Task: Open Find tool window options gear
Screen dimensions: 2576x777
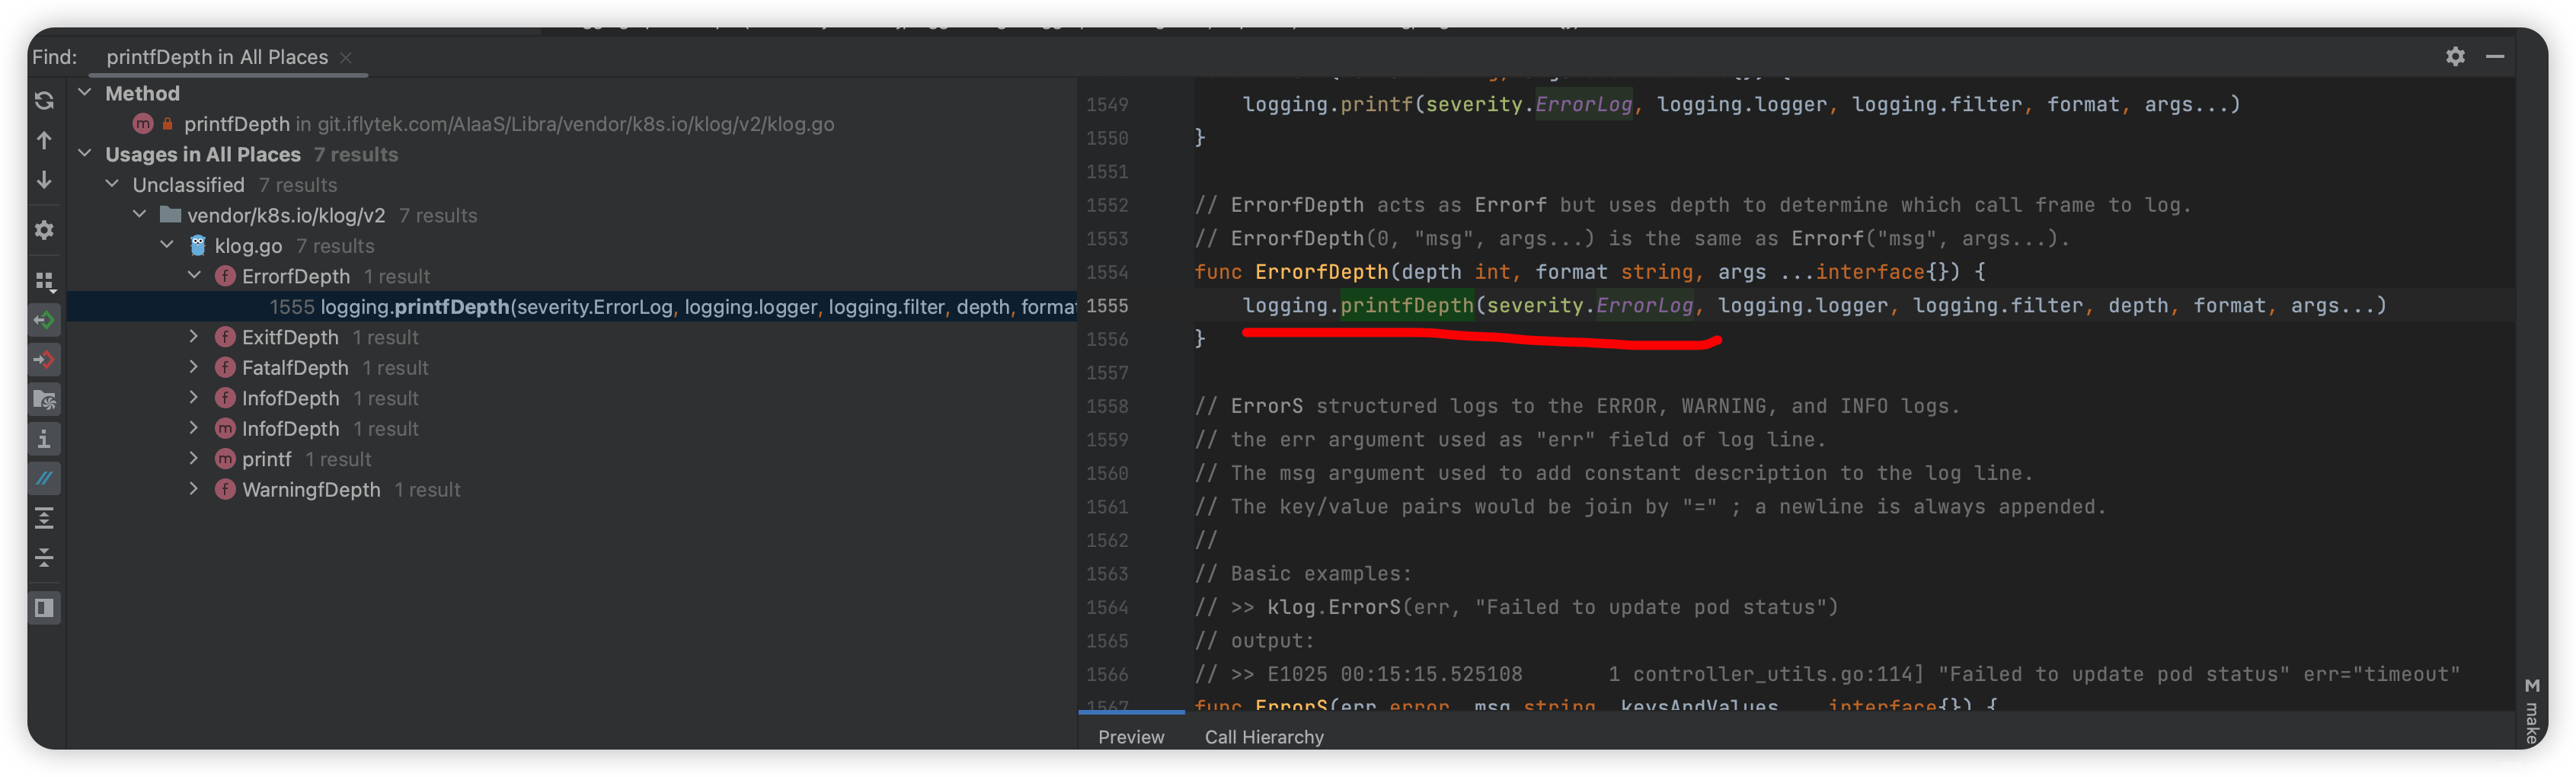Action: pos(2455,56)
